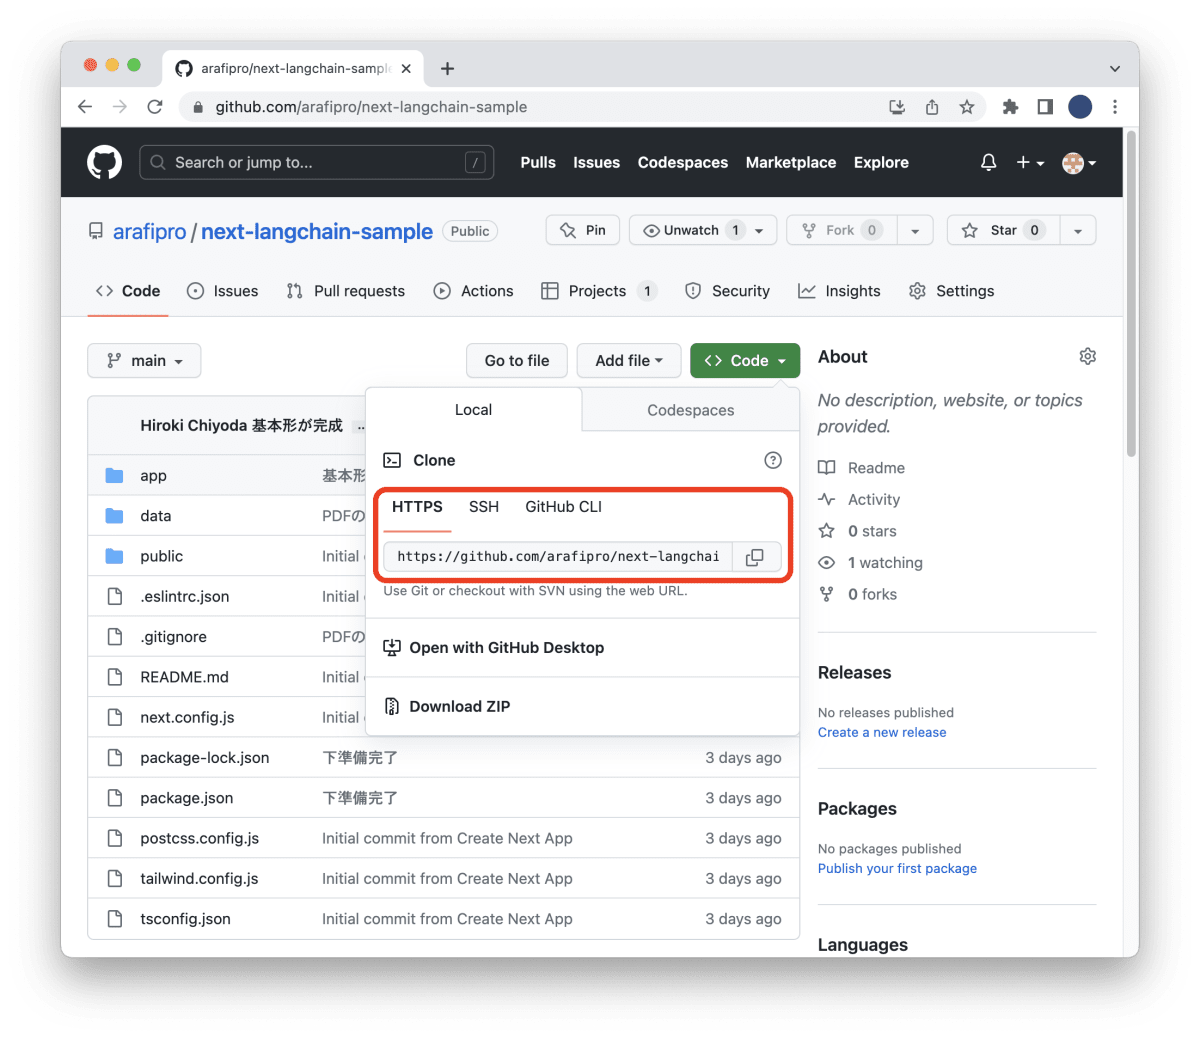Open the Readme link in About

862,468
